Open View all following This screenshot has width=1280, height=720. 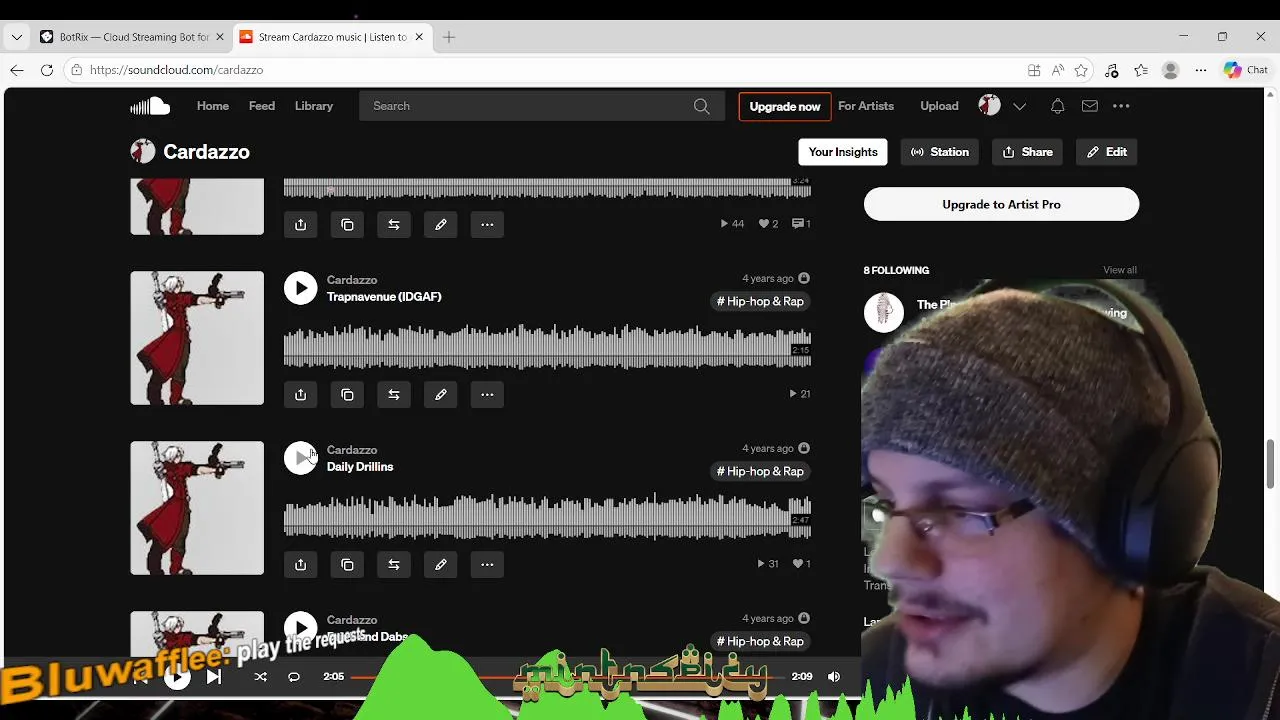tap(1120, 270)
